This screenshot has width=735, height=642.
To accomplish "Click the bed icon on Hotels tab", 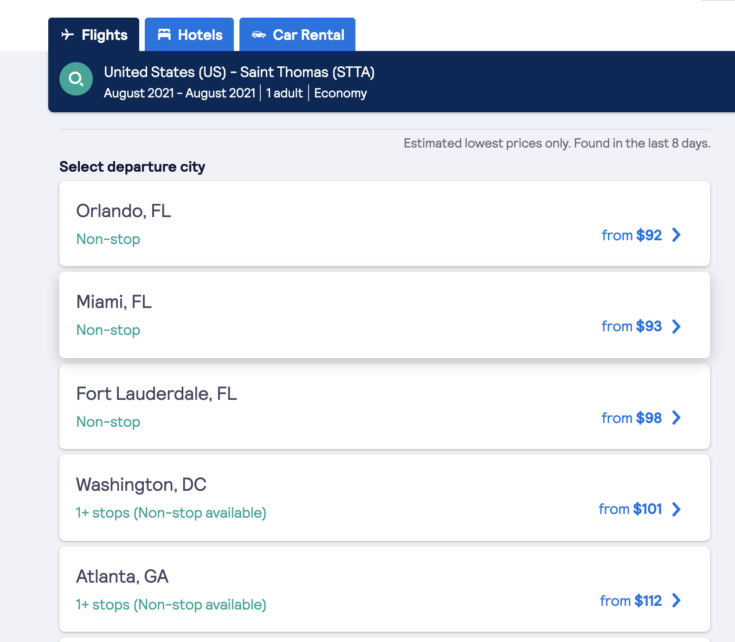I will (x=164, y=35).
